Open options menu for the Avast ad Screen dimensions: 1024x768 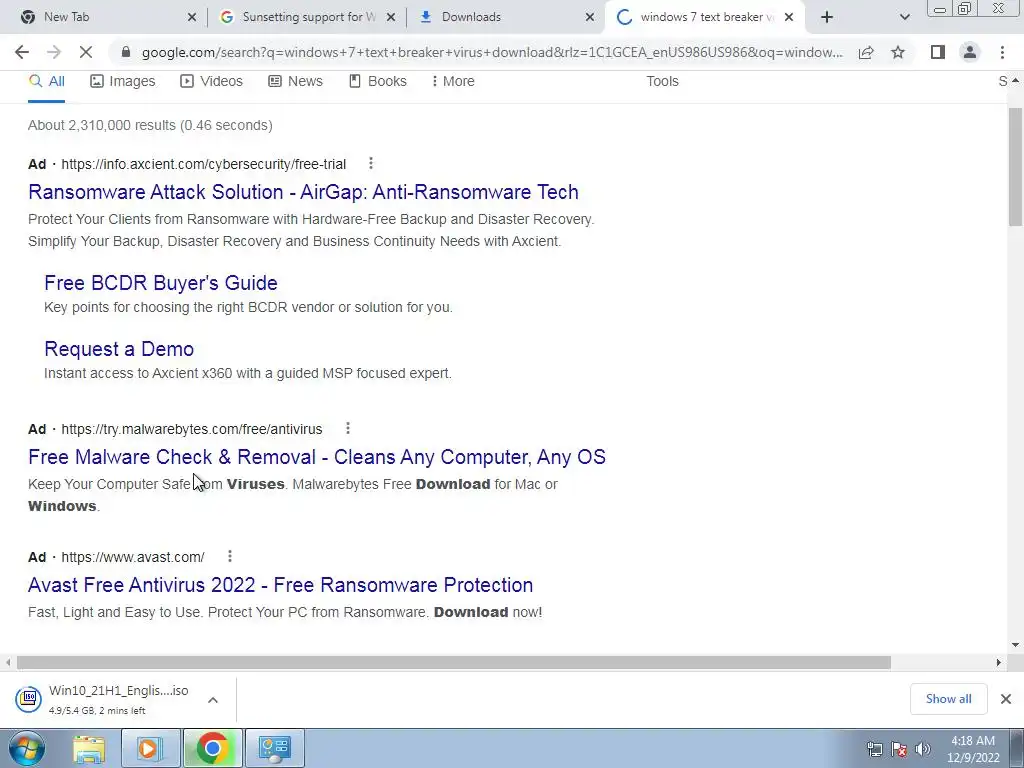230,556
